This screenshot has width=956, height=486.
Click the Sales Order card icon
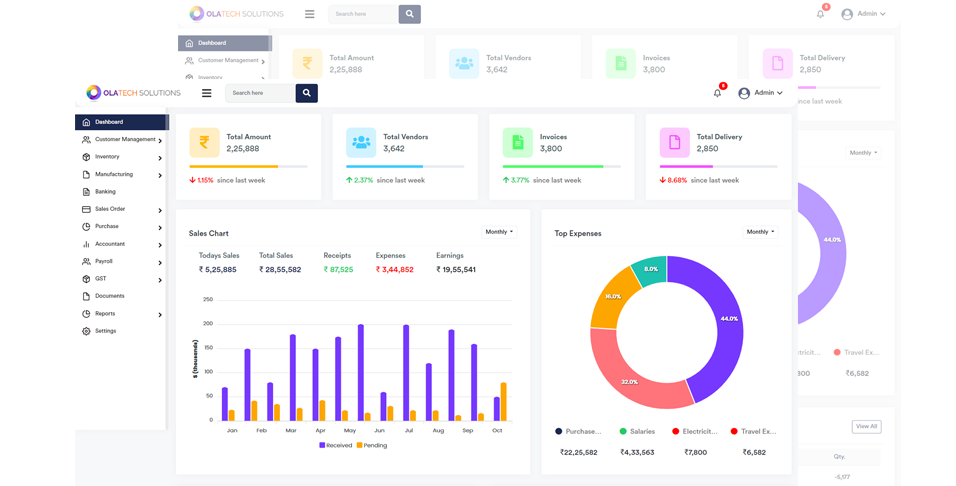86,209
